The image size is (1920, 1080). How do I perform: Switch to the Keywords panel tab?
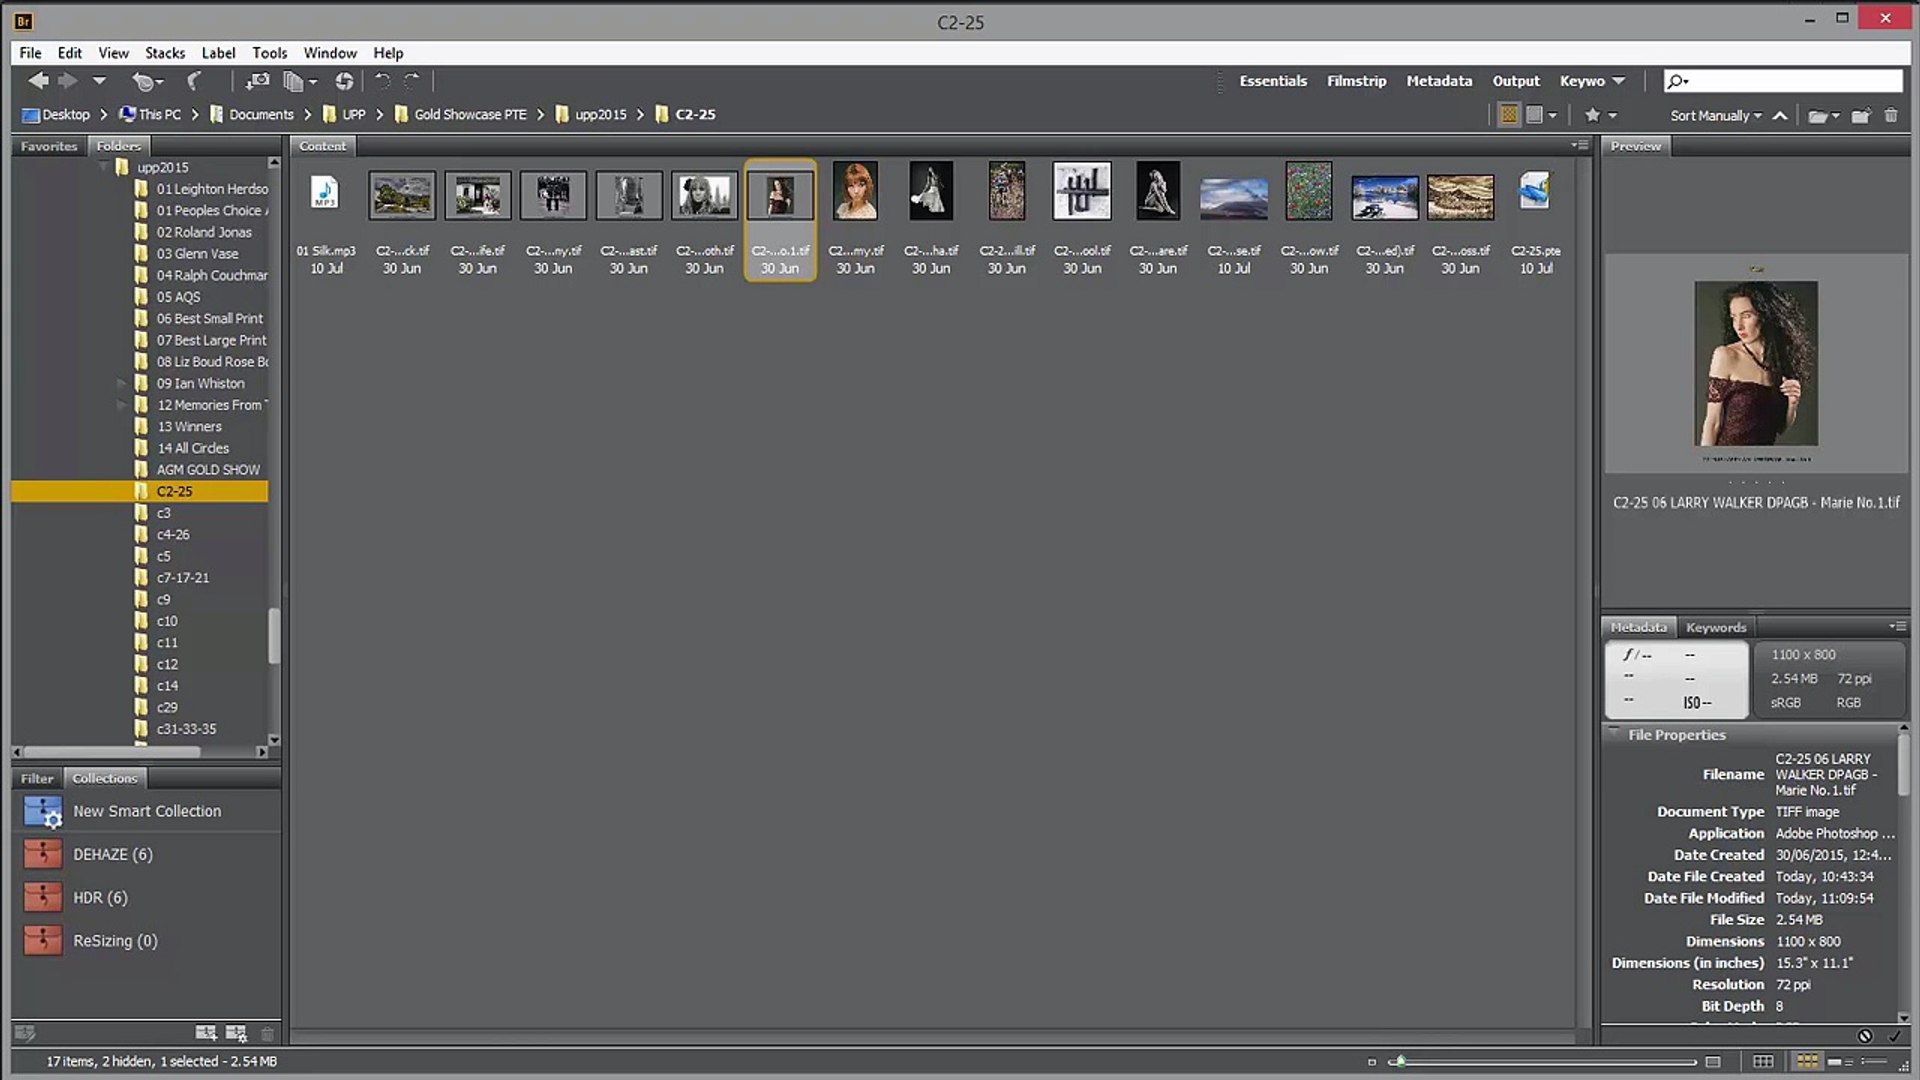[x=1715, y=627]
